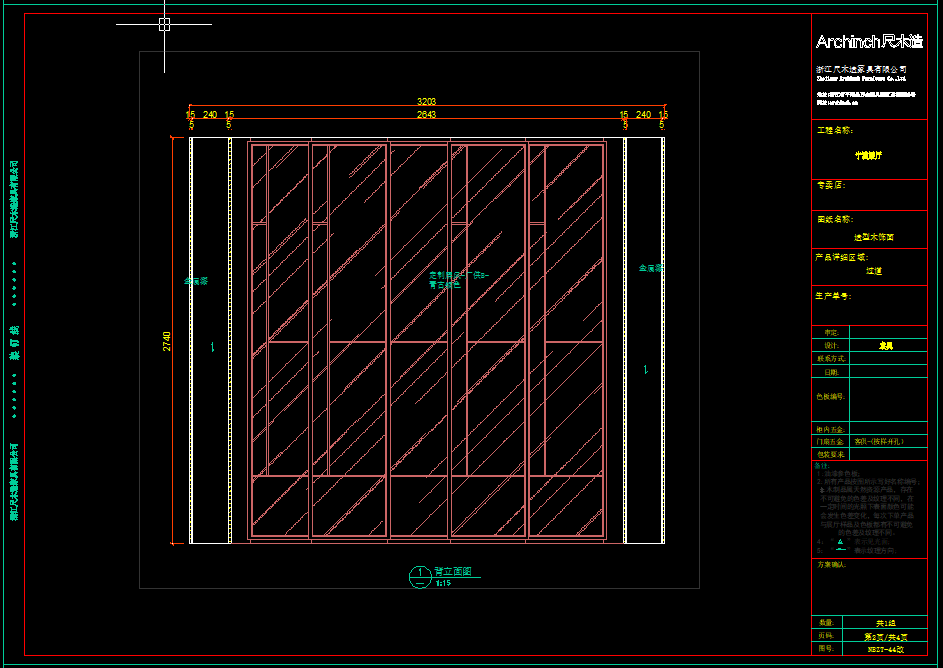Image resolution: width=943 pixels, height=668 pixels.
Task: Click the left 240 dimension label
Action: (210, 115)
